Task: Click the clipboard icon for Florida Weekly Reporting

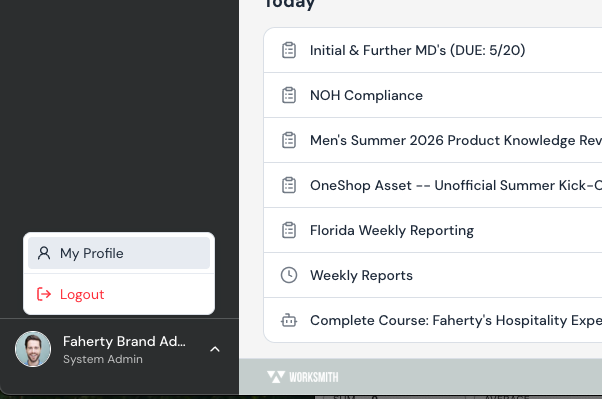Action: [289, 230]
